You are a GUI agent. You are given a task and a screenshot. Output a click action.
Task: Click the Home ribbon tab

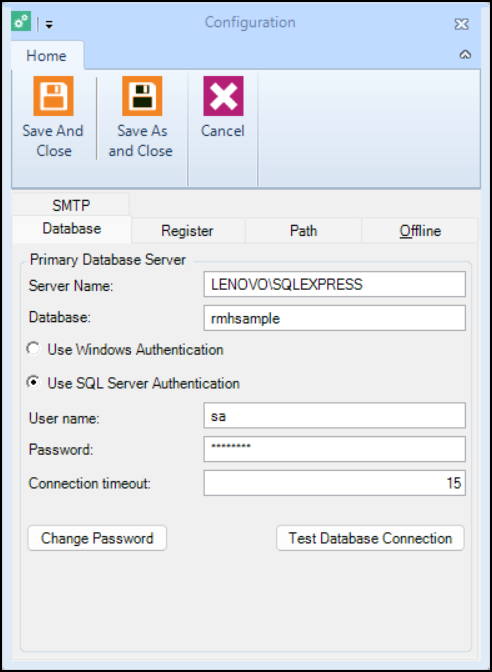point(47,56)
